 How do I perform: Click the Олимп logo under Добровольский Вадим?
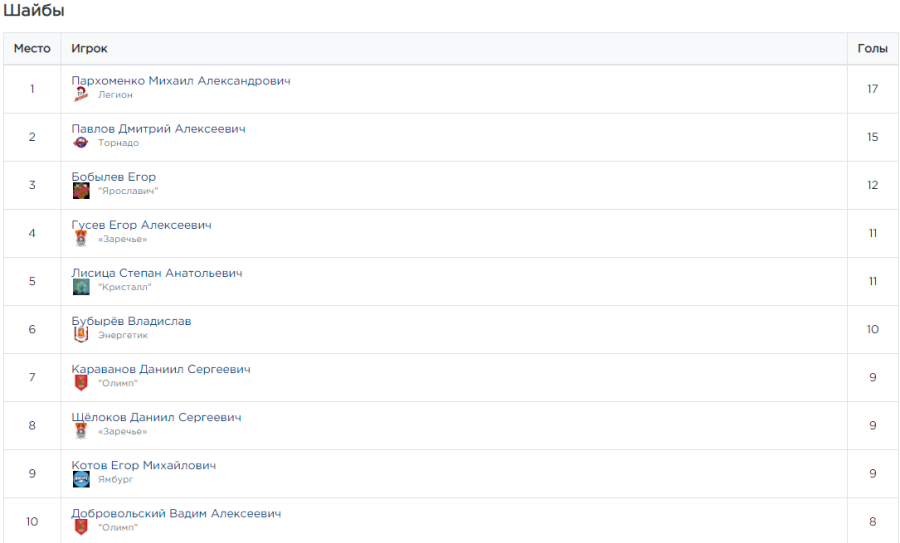[x=81, y=527]
